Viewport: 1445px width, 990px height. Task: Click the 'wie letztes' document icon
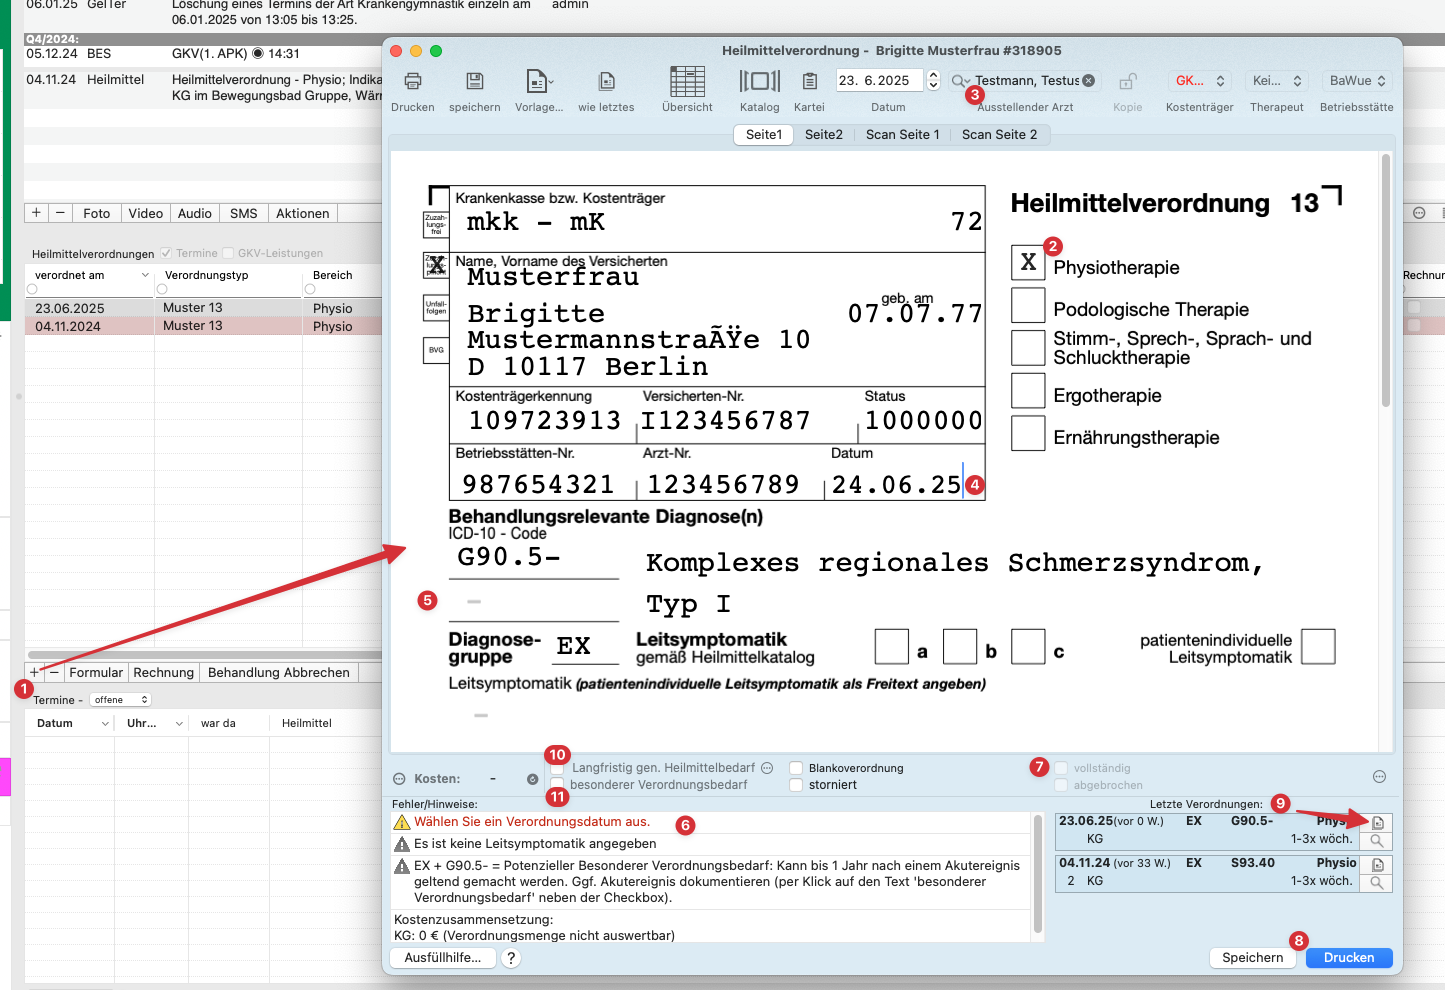click(606, 81)
